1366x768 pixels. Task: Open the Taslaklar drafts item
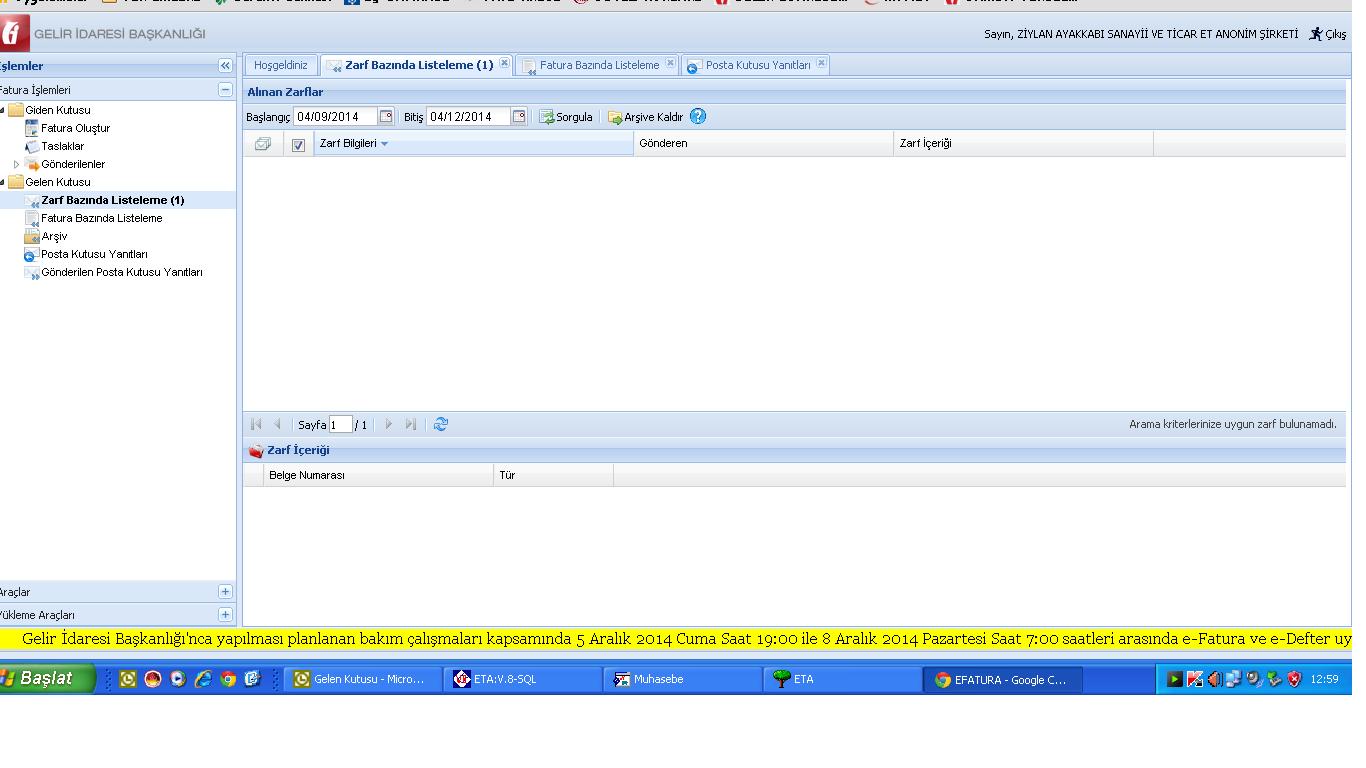(62, 146)
